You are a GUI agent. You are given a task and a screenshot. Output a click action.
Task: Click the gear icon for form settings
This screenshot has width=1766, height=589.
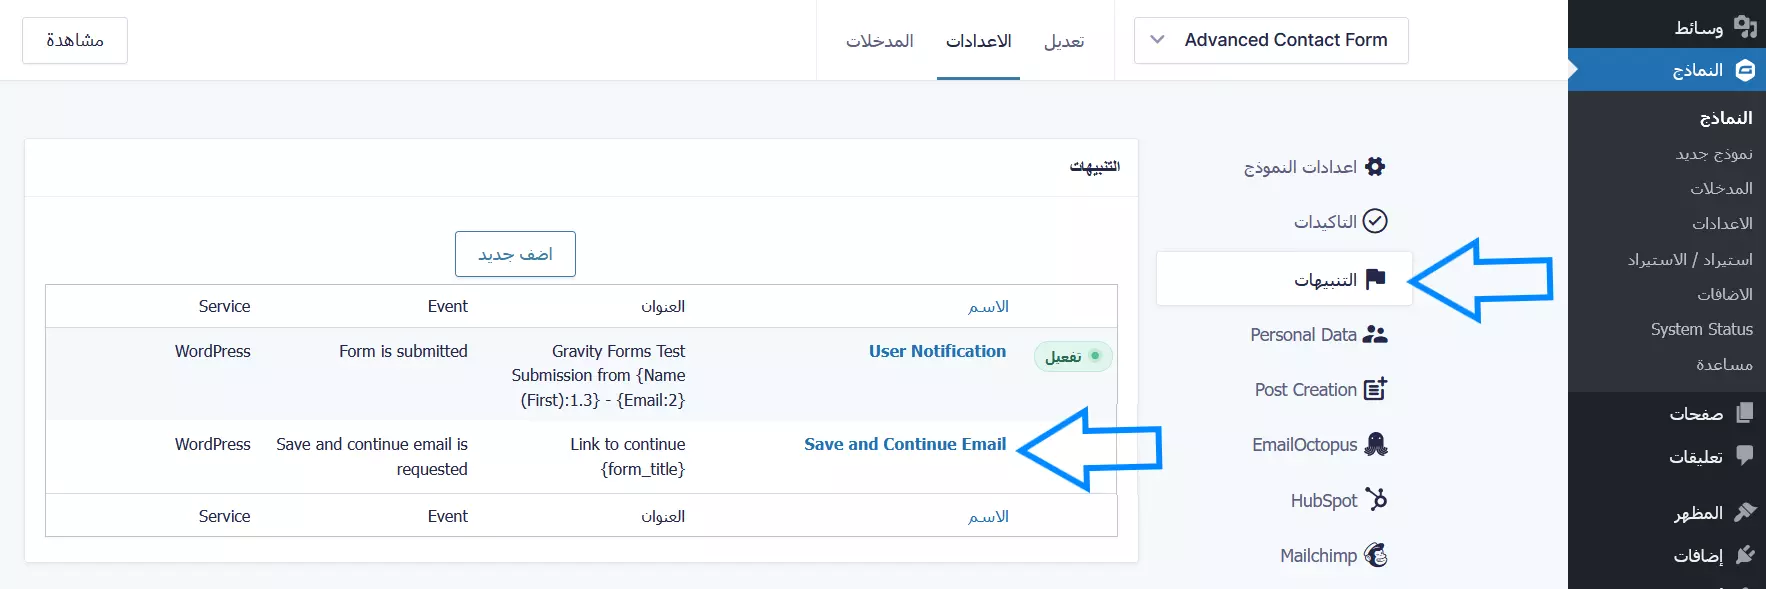(x=1375, y=167)
